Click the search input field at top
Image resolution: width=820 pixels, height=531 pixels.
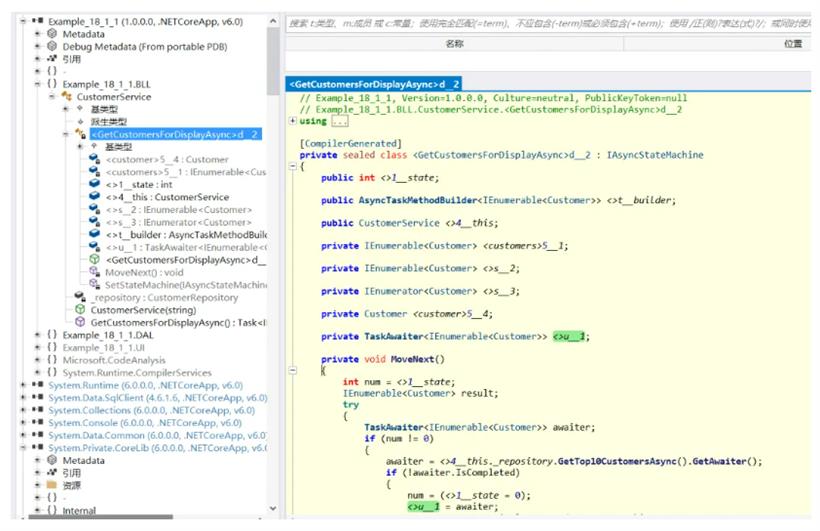548,24
